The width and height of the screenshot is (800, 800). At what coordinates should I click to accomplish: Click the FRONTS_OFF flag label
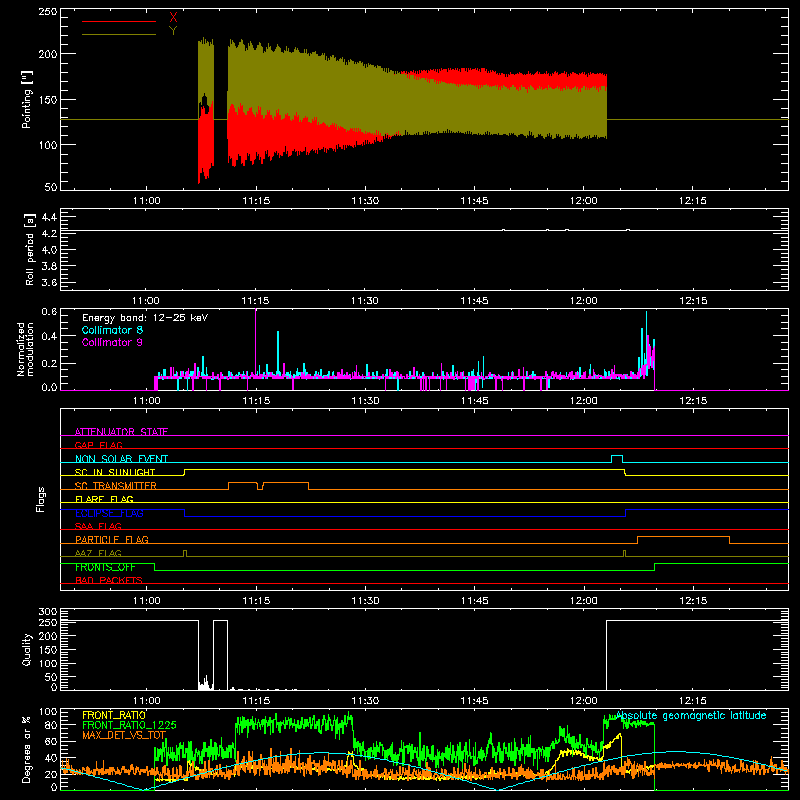[x=105, y=567]
